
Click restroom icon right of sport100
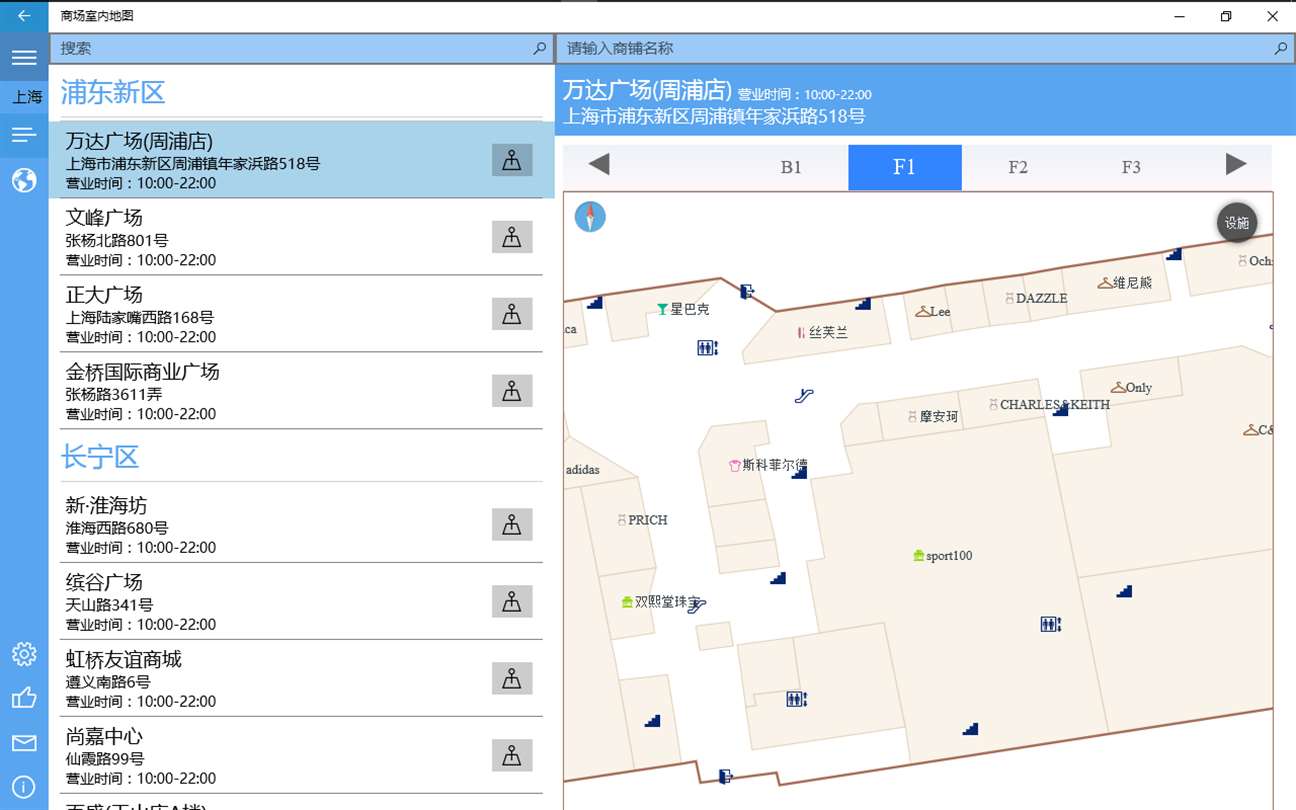click(1050, 624)
